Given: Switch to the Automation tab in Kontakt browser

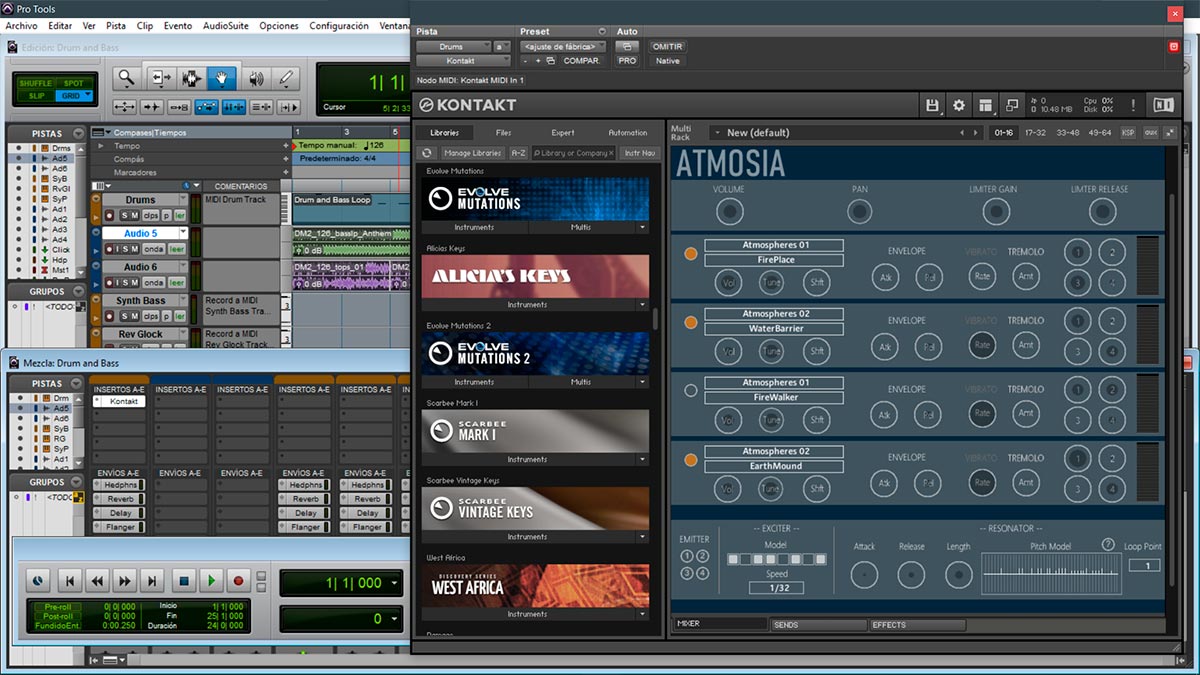Looking at the screenshot, I should (628, 132).
